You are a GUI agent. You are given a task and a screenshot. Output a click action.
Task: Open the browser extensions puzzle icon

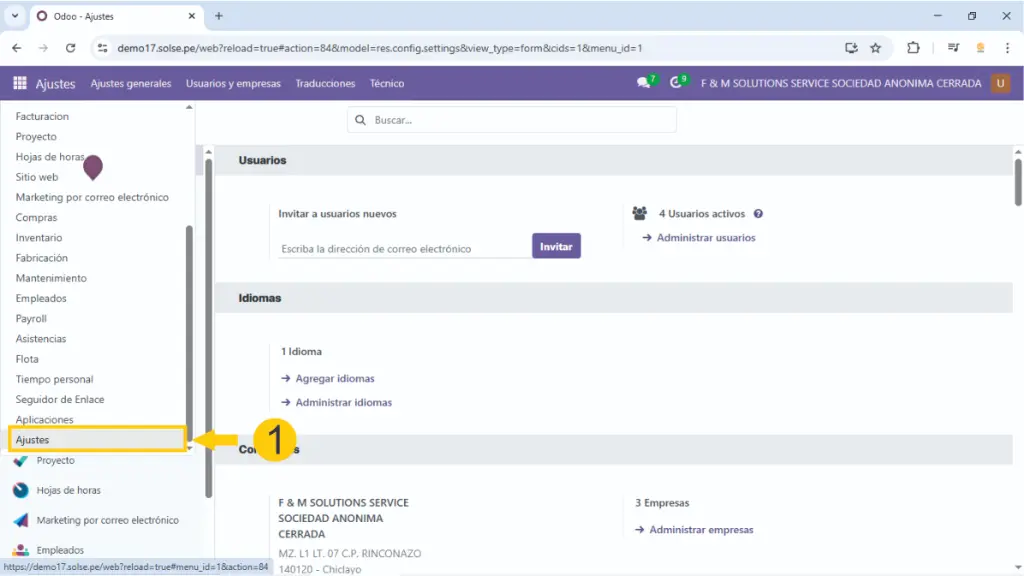click(913, 48)
